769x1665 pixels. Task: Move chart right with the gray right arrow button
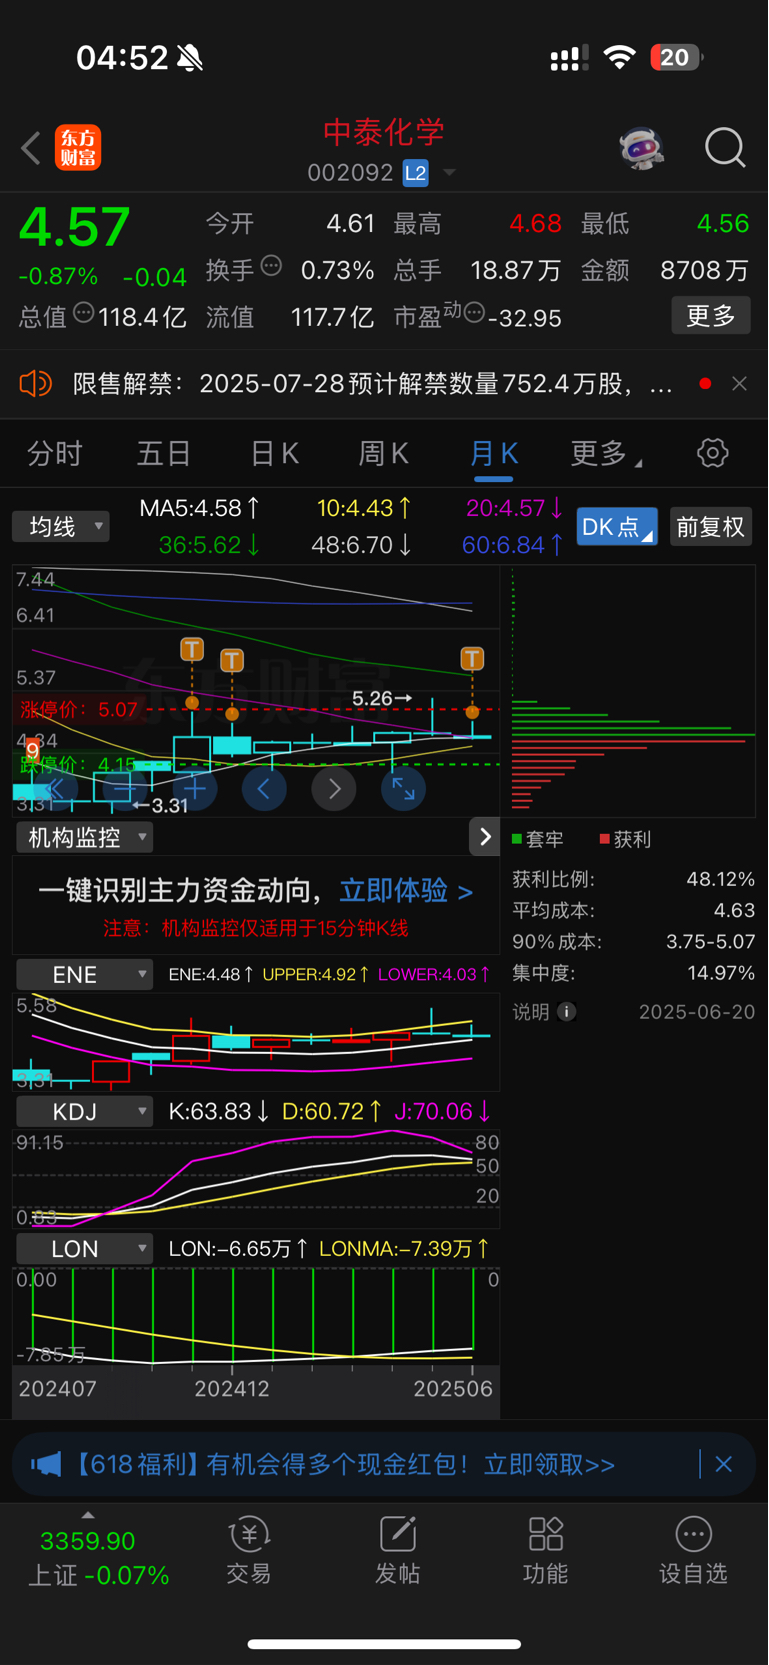(x=334, y=789)
